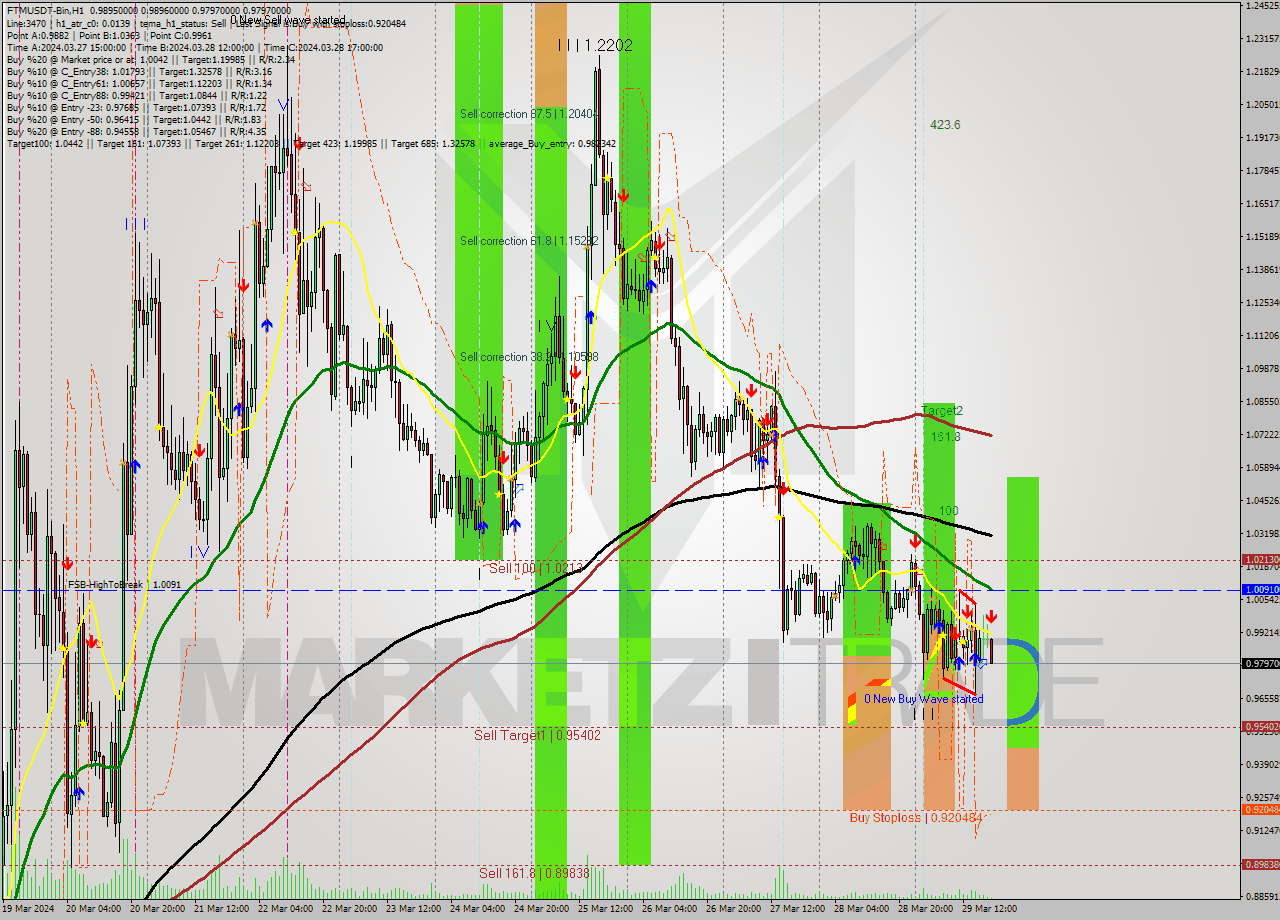Click the '0 New Buy Wave started' text

click(x=923, y=699)
